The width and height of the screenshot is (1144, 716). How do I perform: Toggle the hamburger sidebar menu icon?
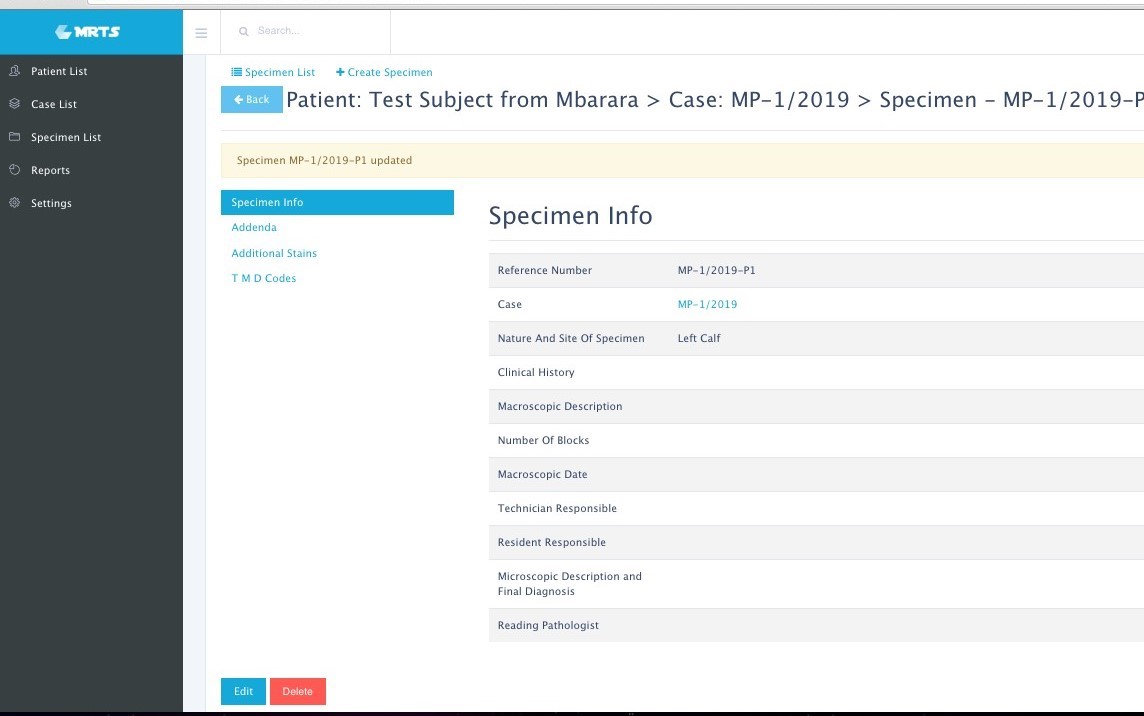201,33
